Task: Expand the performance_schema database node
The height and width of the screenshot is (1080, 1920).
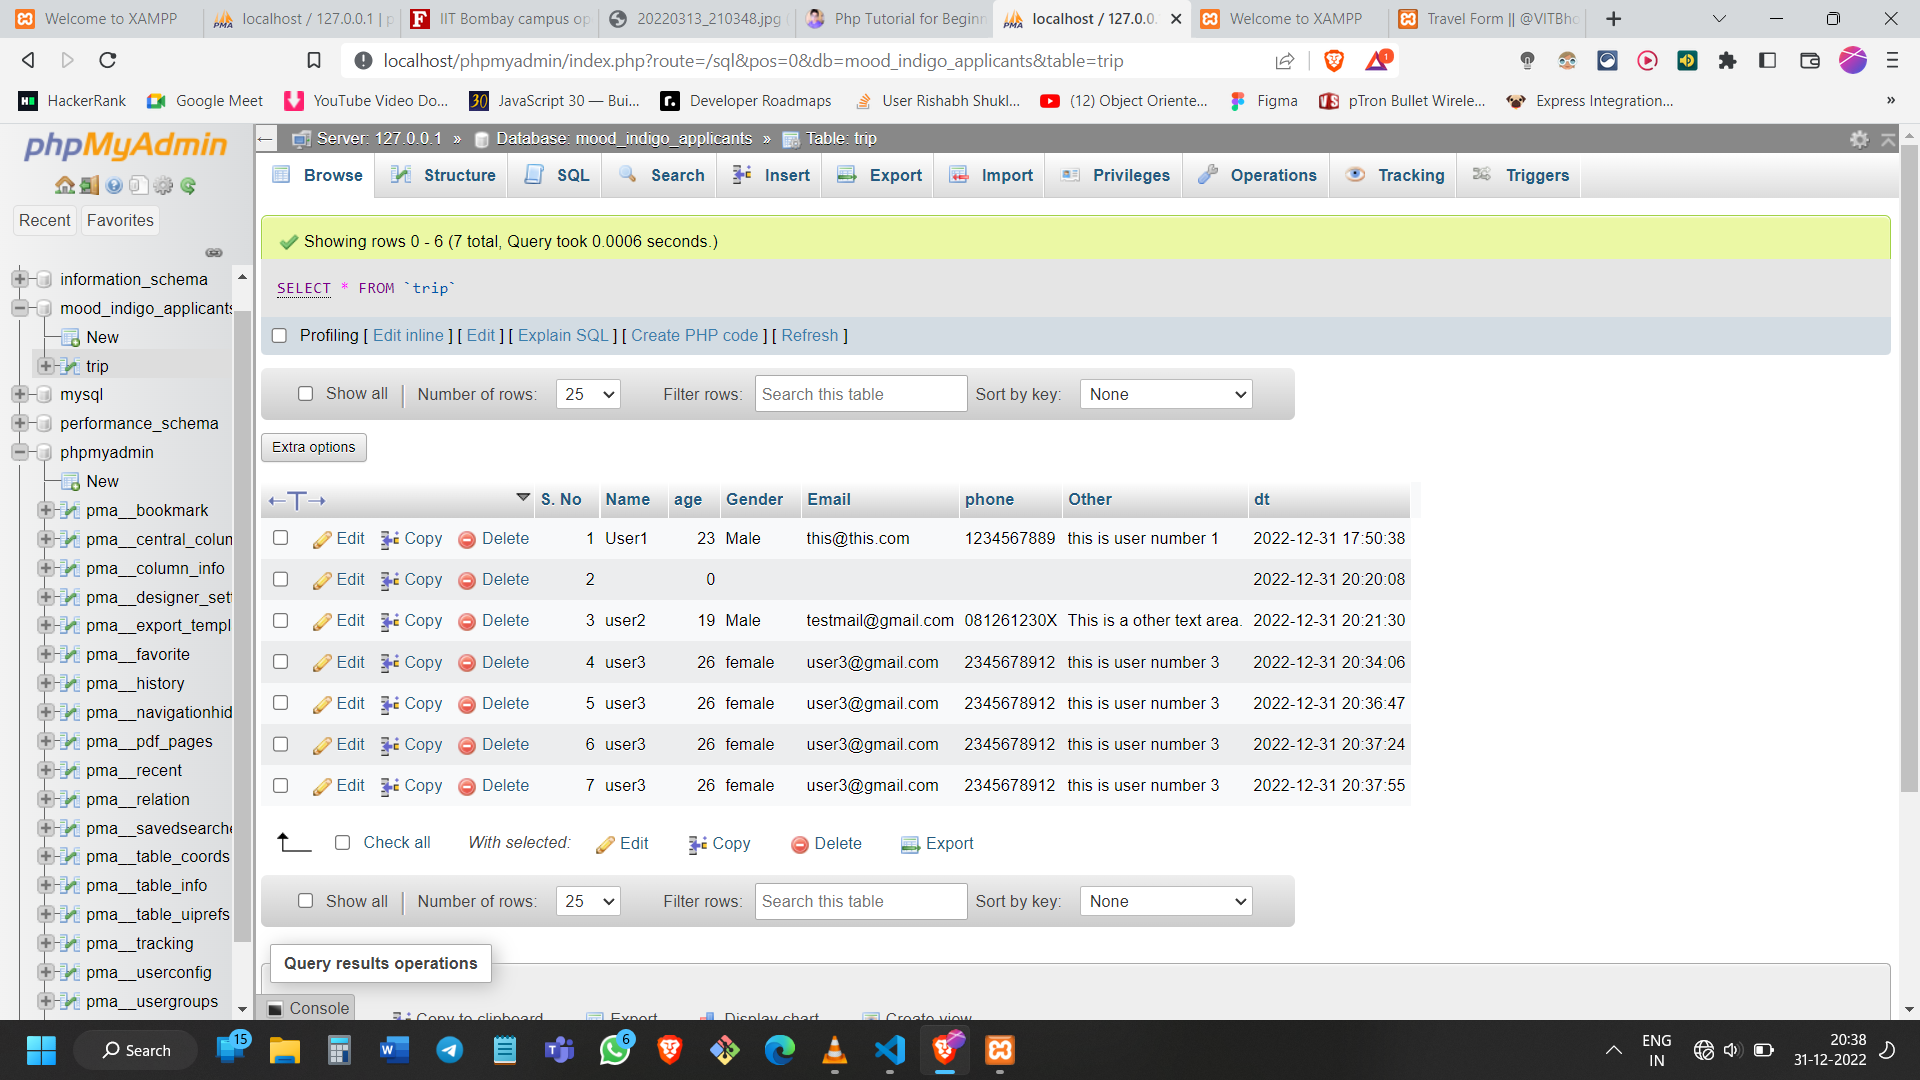Action: 19,423
